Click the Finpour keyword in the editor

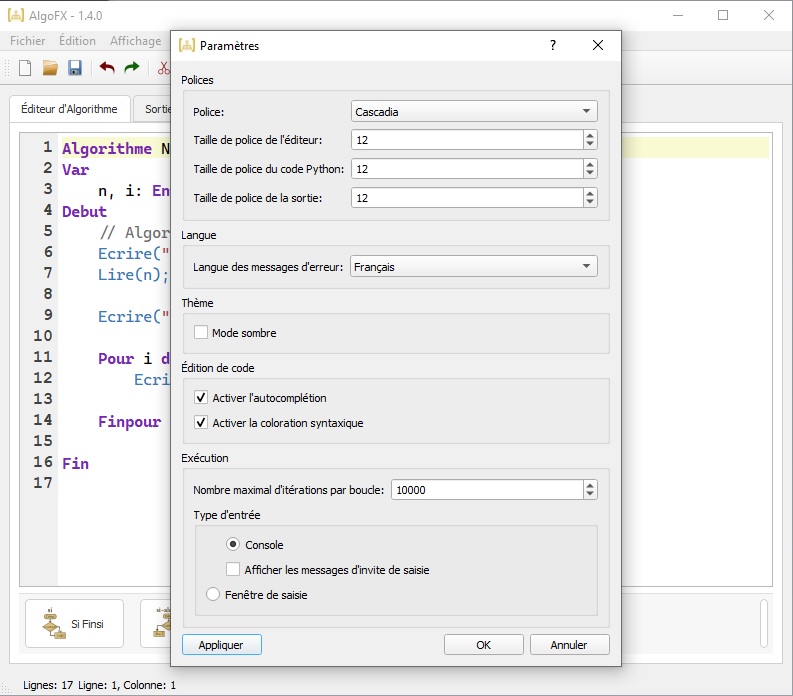coord(129,421)
